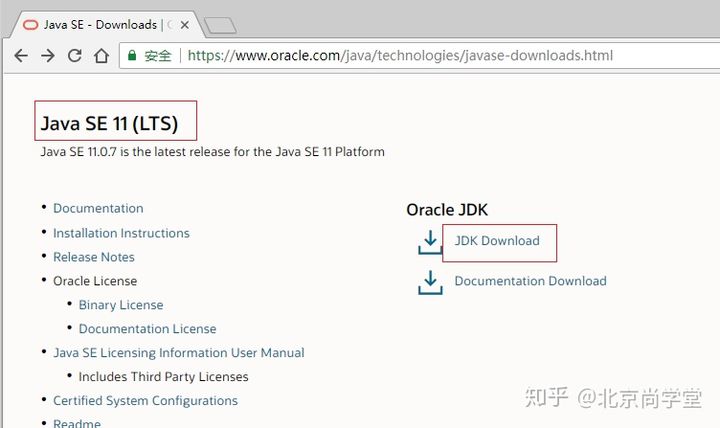Open the Certified System Configurations link
Screen dimensions: 720x428
145,400
